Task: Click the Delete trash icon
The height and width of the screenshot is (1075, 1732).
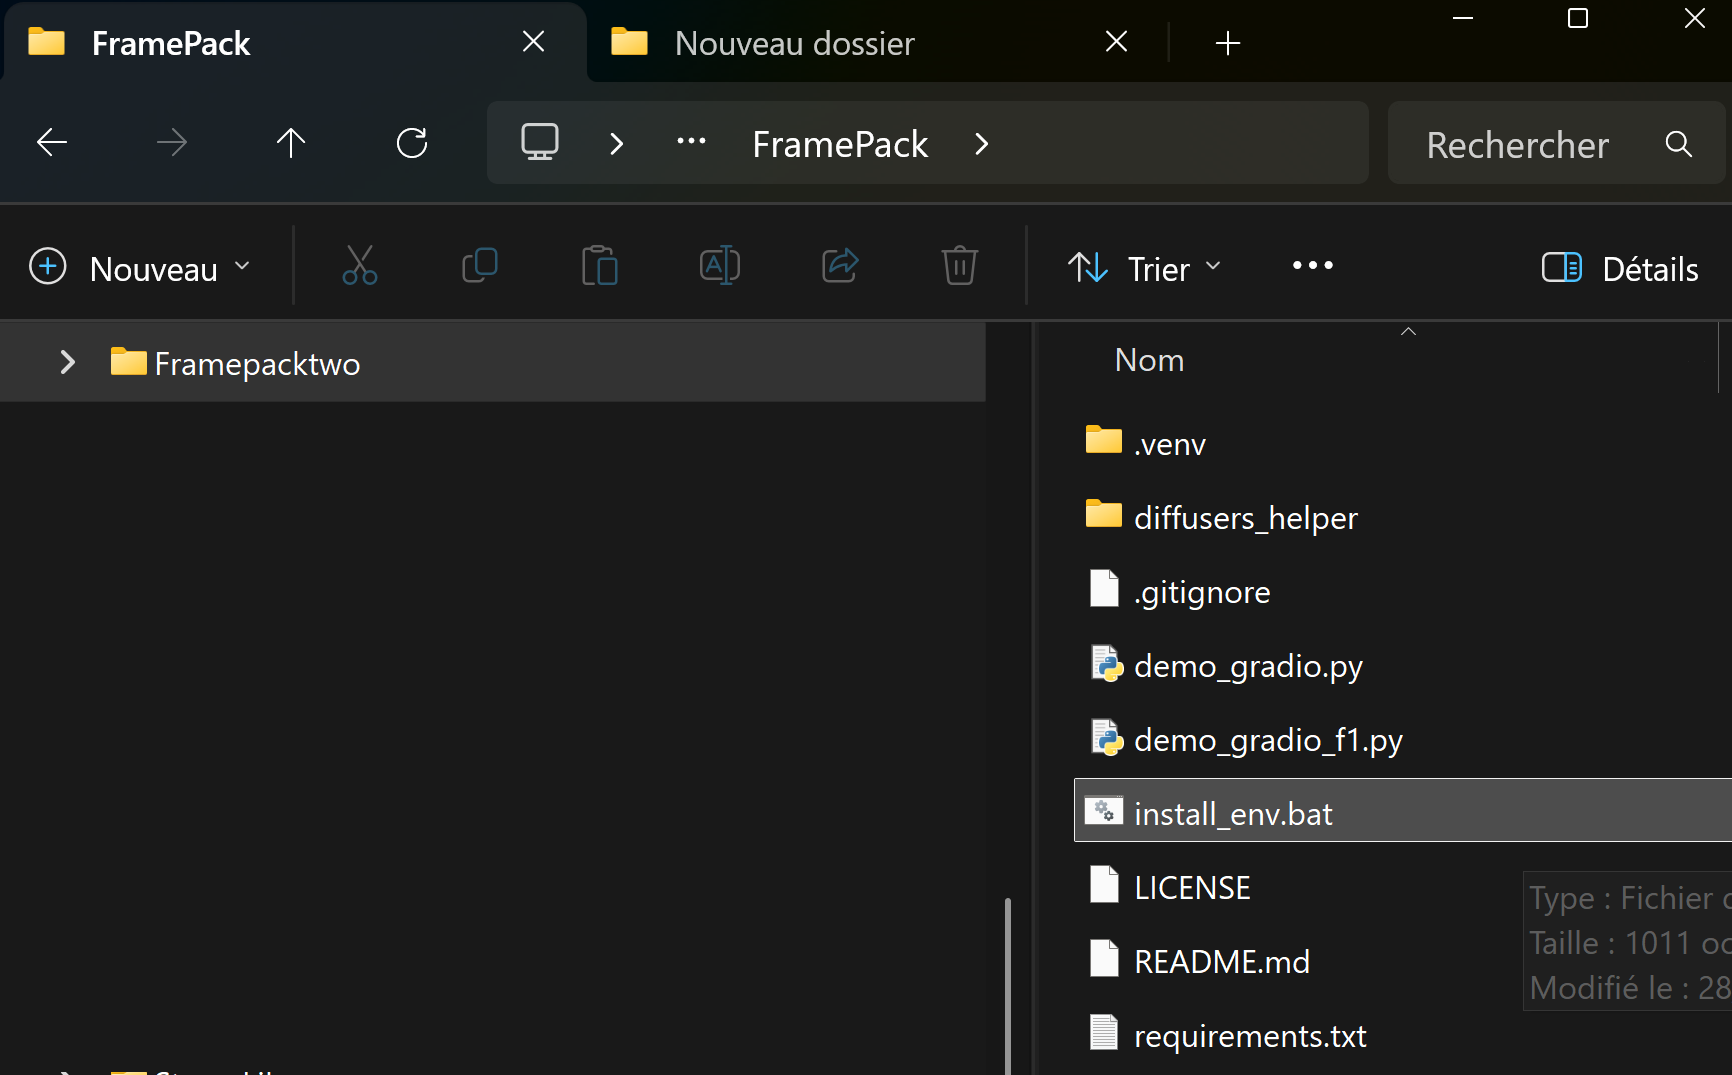Action: pos(960,266)
